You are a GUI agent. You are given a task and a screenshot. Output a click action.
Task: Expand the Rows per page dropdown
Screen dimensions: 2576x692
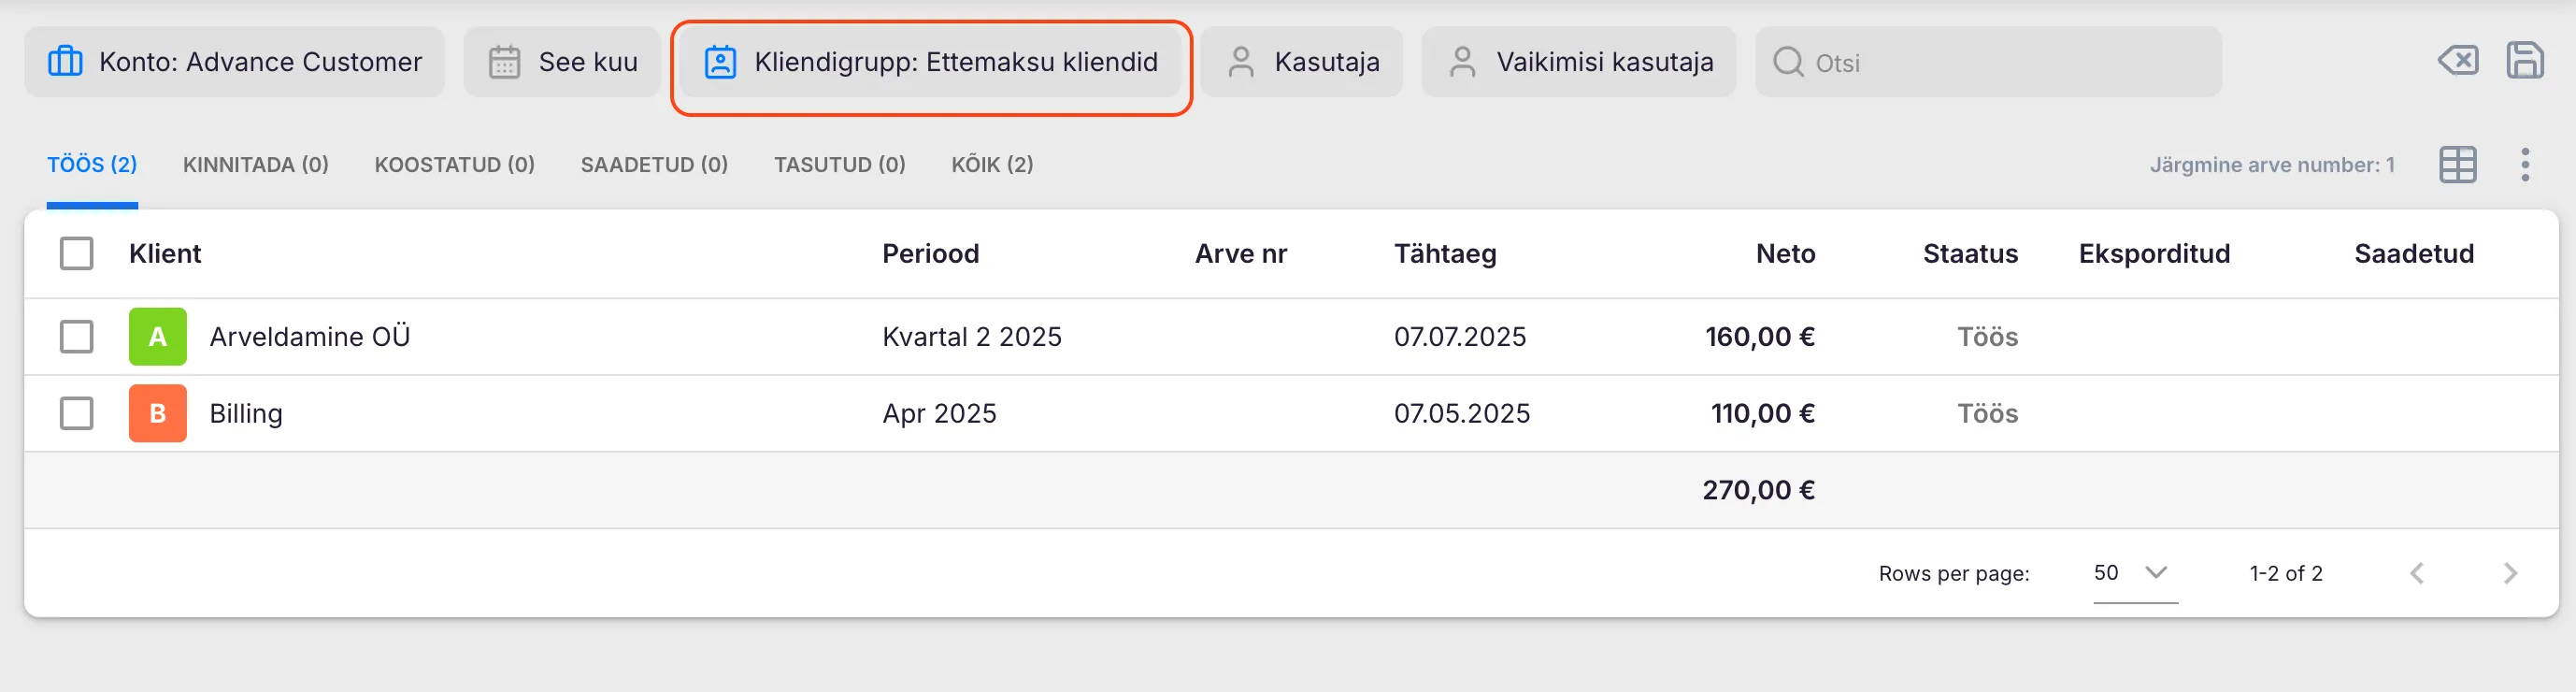pyautogui.click(x=2134, y=573)
